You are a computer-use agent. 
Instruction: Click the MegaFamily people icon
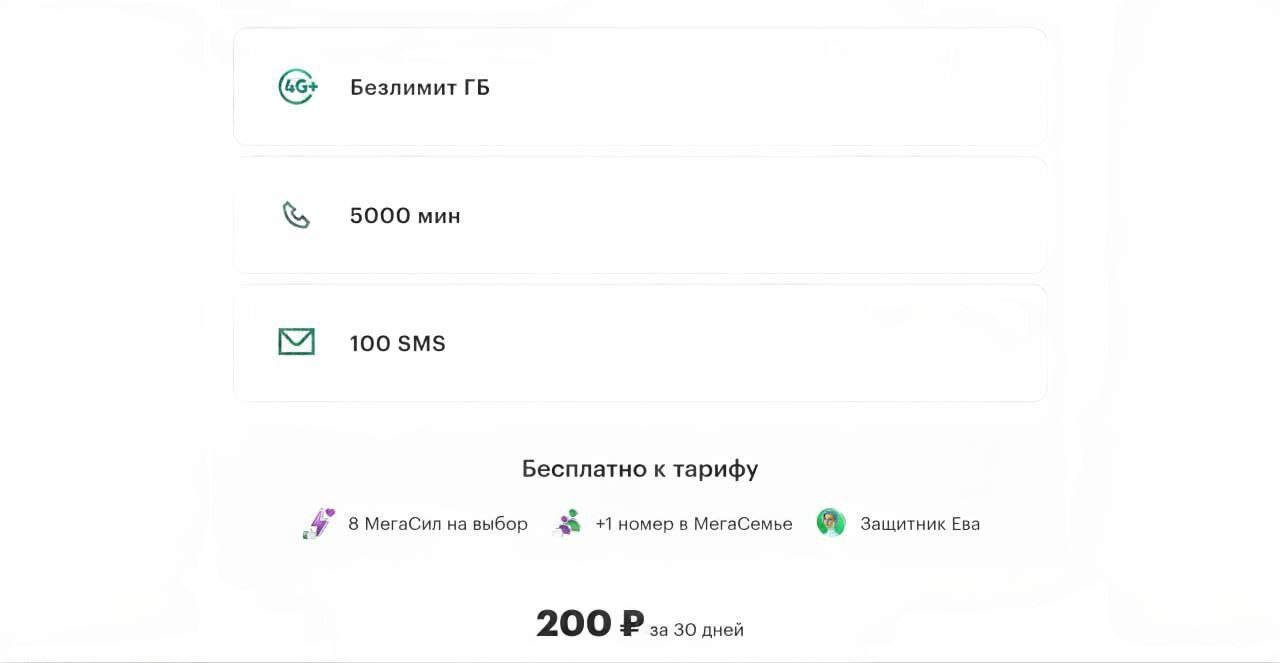click(x=567, y=523)
